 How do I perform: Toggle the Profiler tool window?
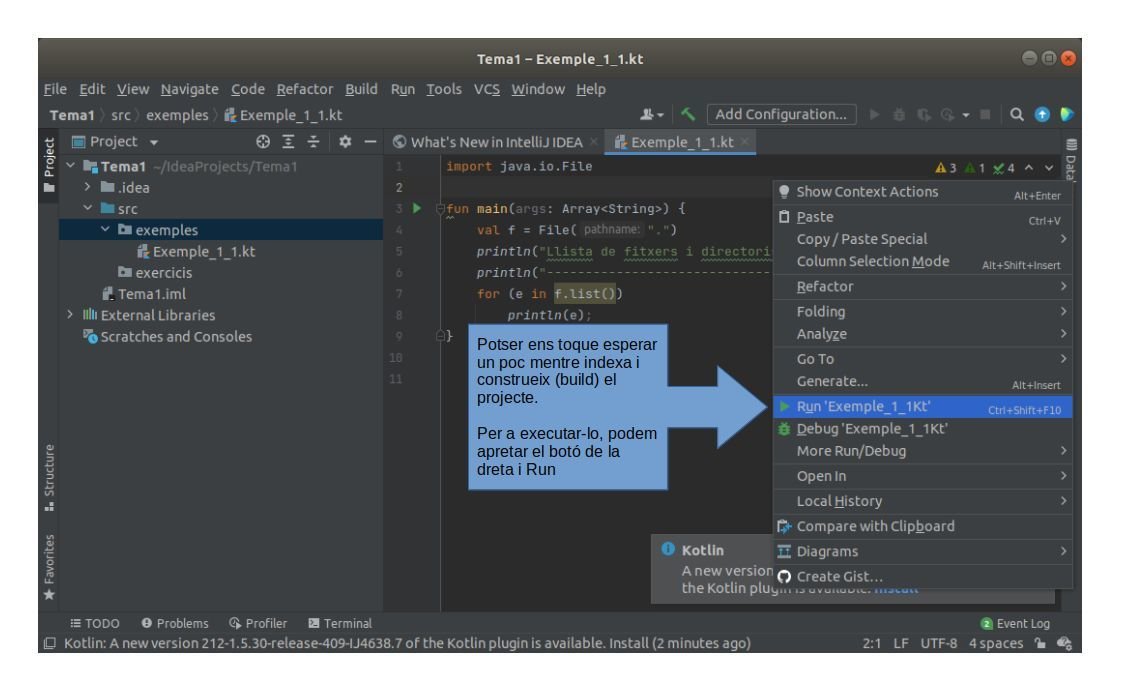tap(258, 623)
